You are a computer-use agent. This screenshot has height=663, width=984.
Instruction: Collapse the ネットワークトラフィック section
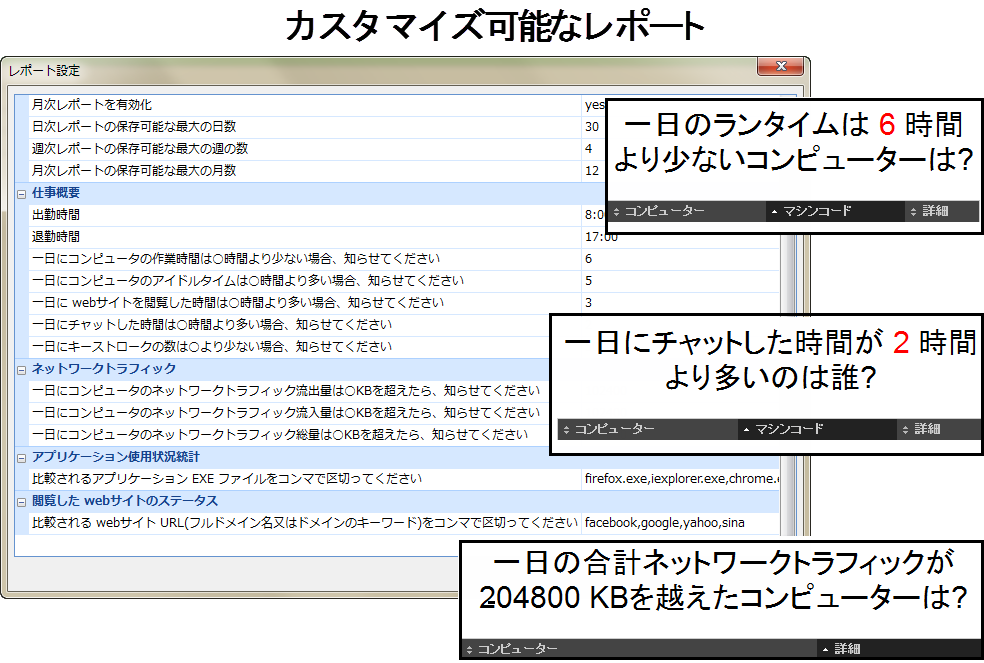[x=22, y=369]
